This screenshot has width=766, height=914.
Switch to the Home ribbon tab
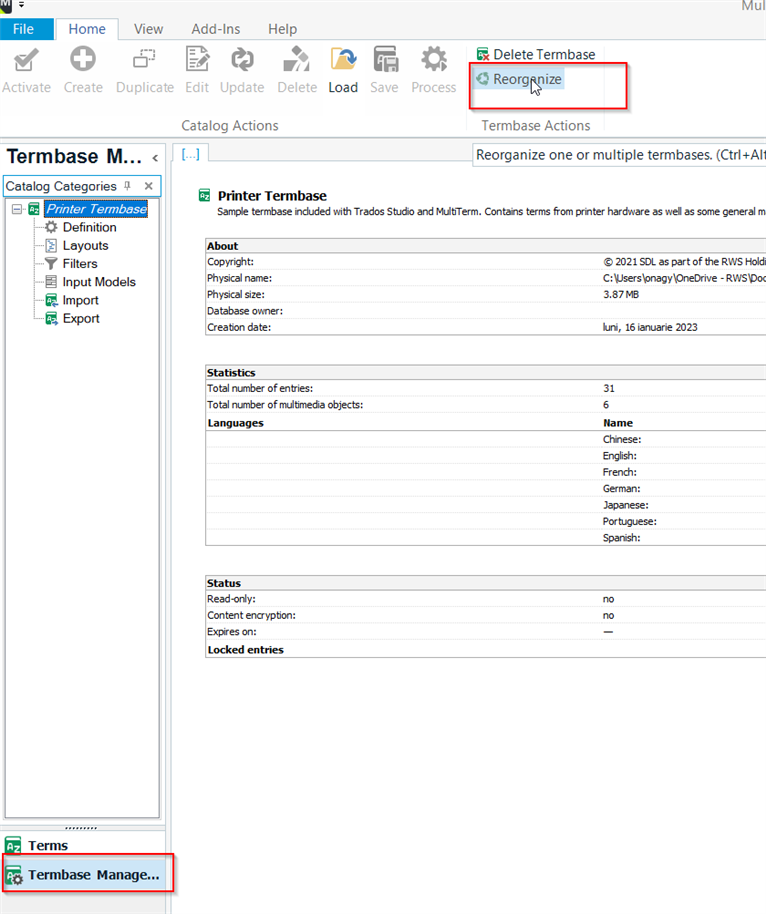click(87, 29)
